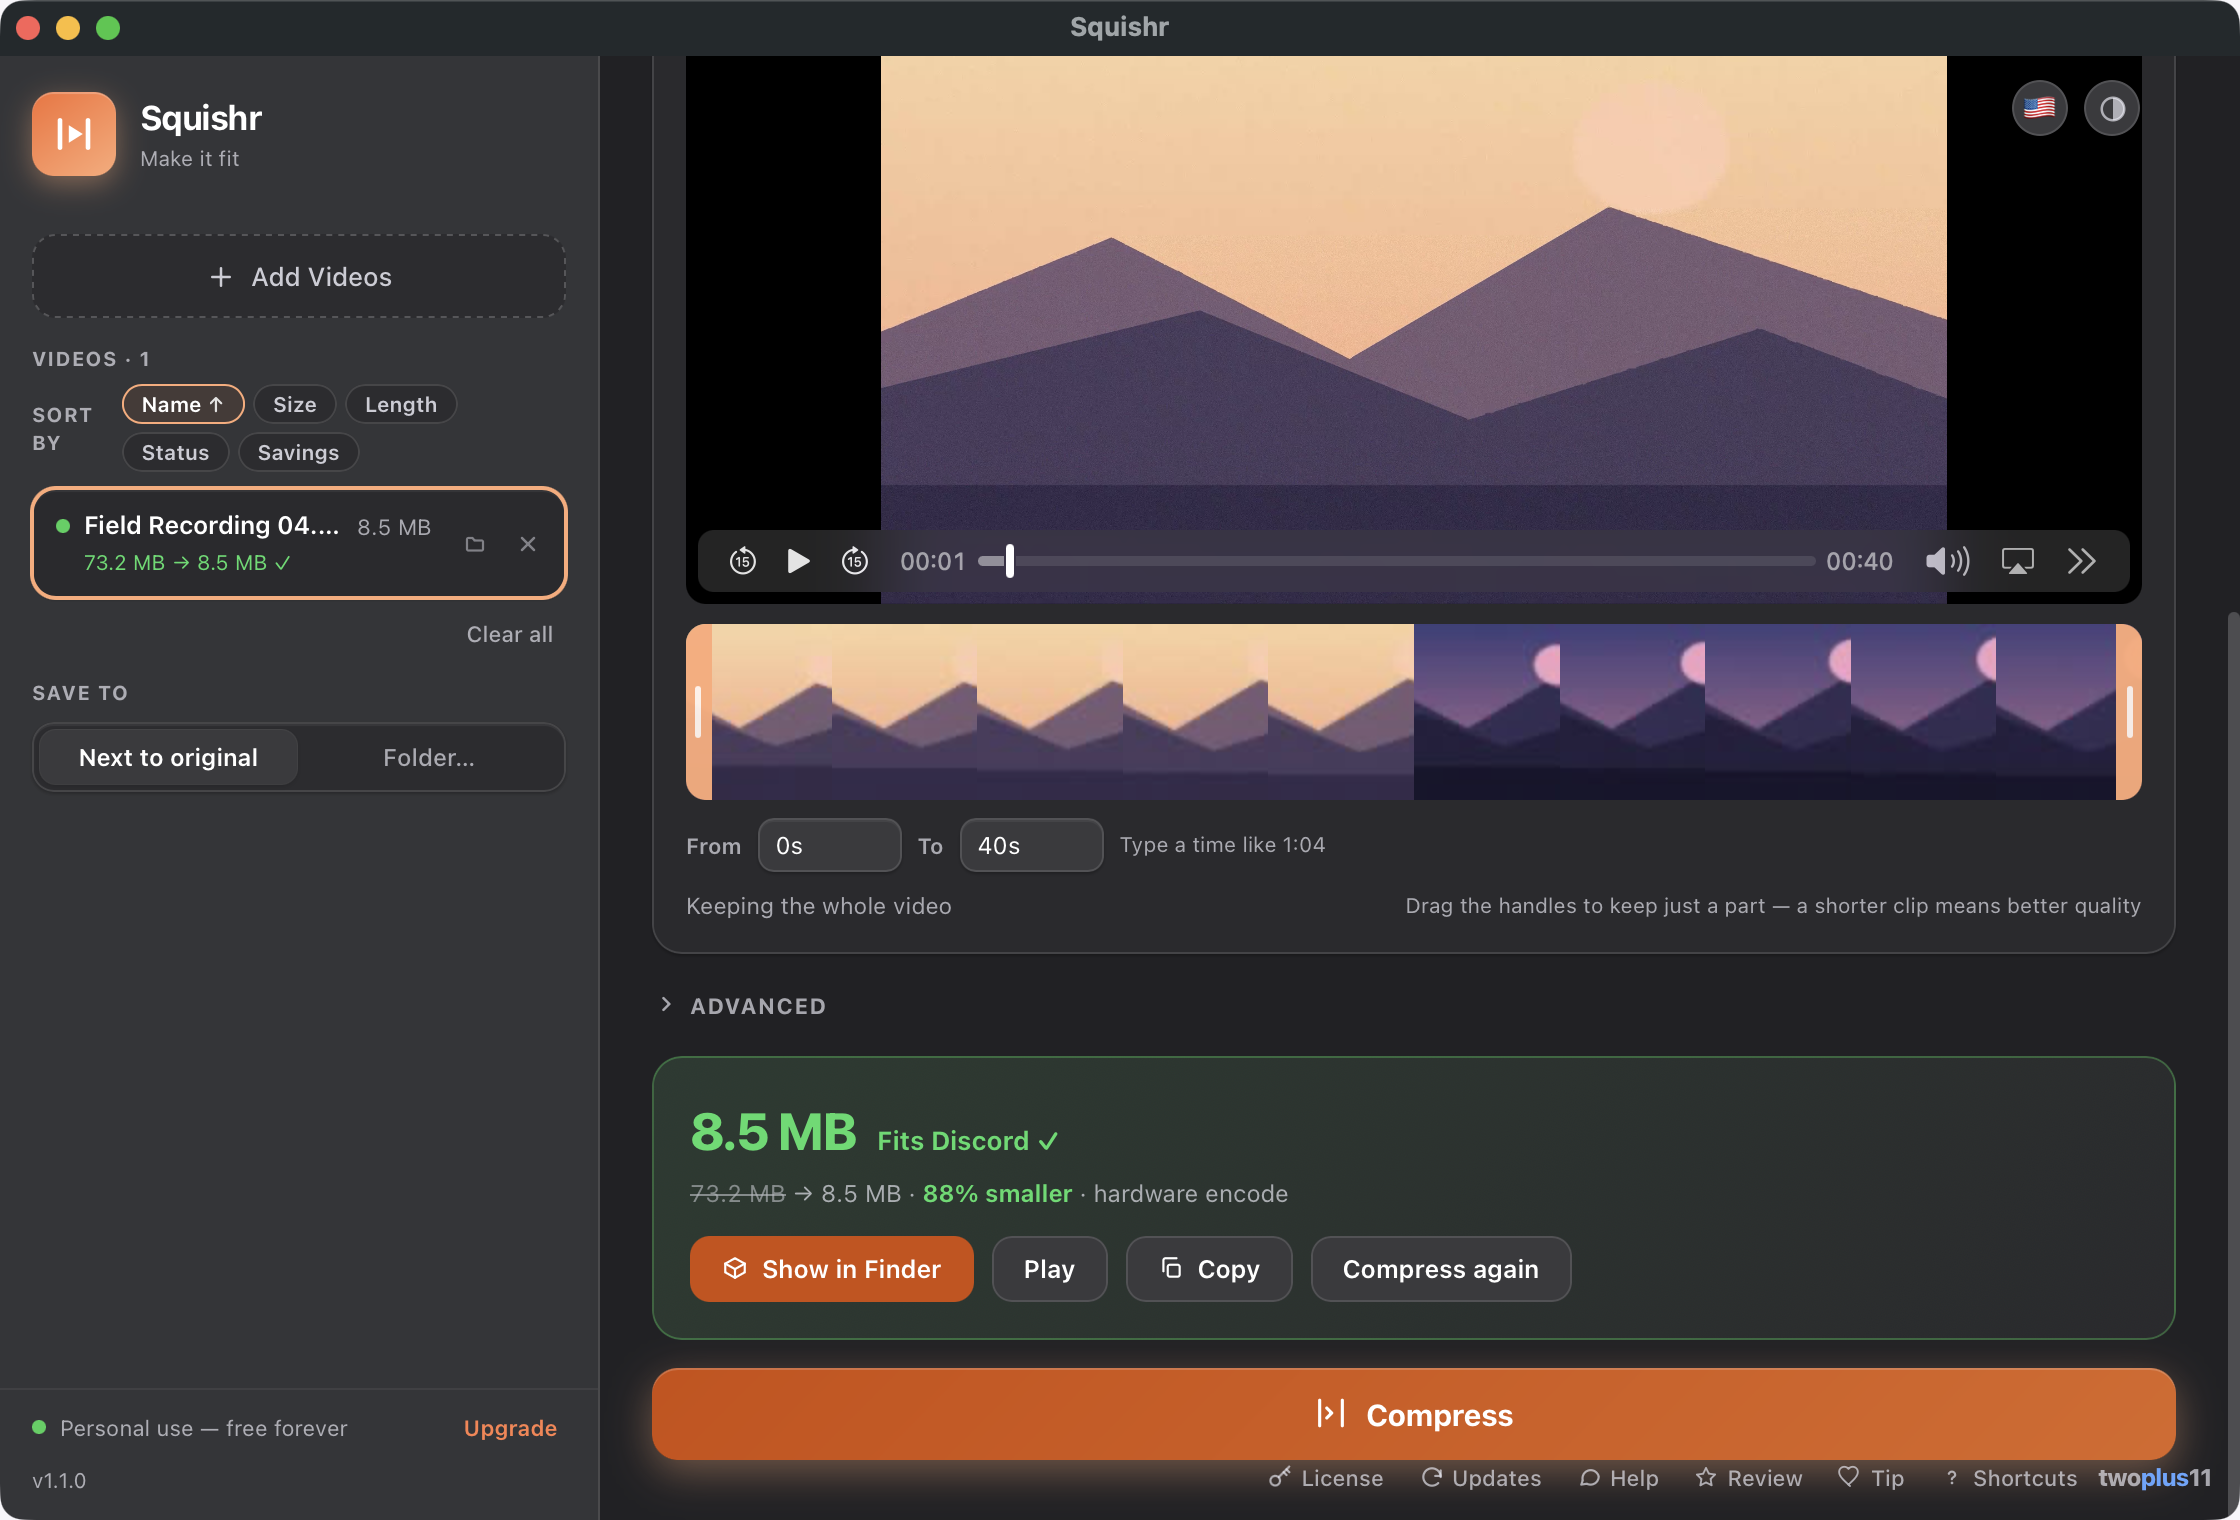This screenshot has width=2240, height=1520.
Task: Sort videos by Savings
Action: click(x=298, y=452)
